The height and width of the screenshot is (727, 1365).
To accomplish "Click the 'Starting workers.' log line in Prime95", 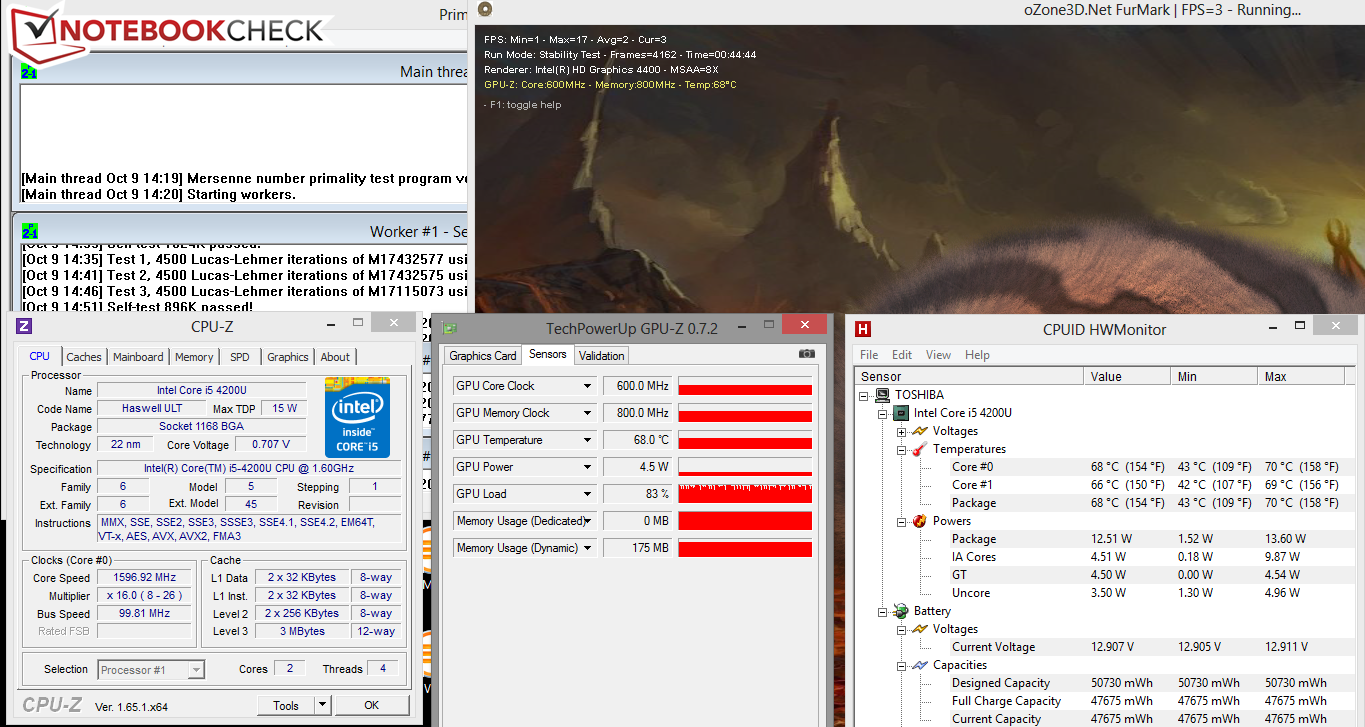I will point(241,194).
